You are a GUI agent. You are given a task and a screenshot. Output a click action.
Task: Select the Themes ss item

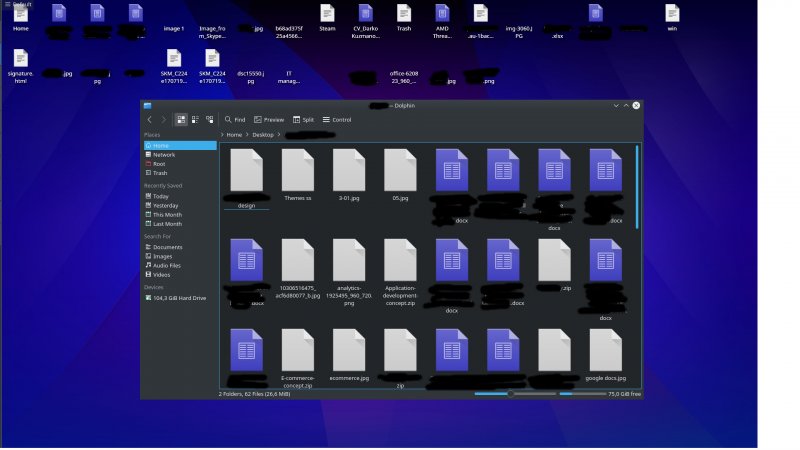coord(298,175)
